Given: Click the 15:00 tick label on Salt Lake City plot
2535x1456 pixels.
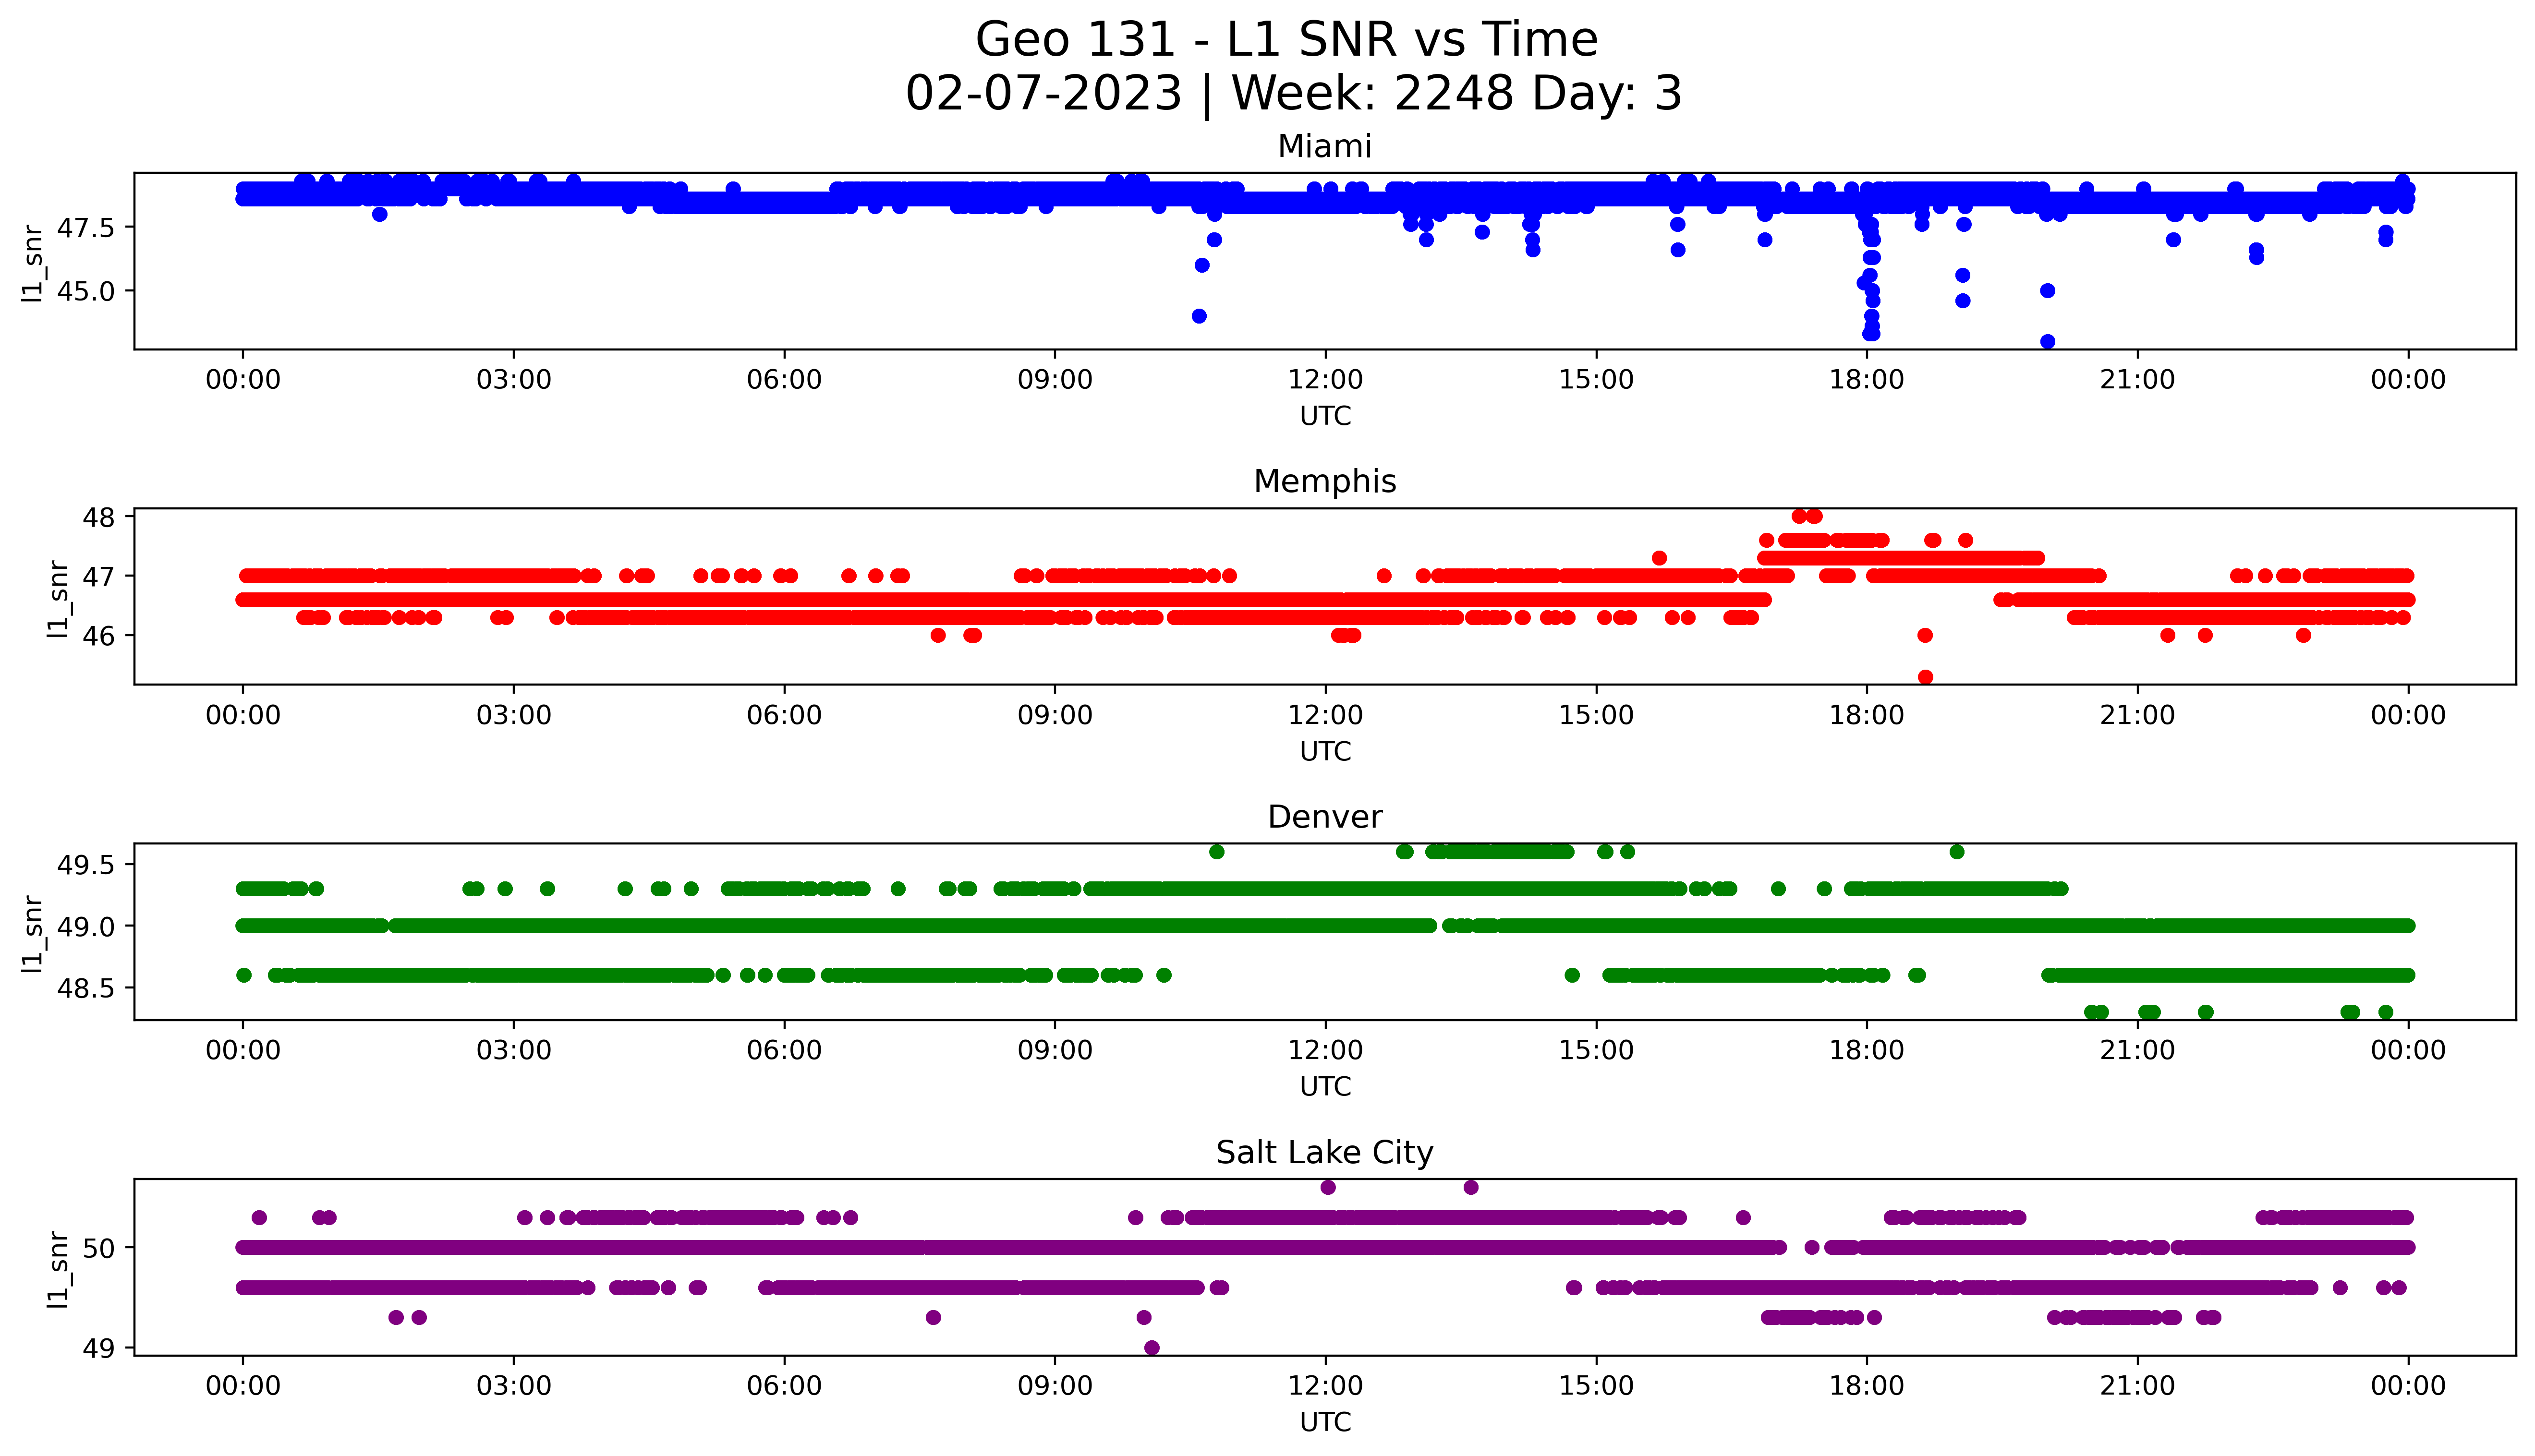Looking at the screenshot, I should click(1596, 1386).
